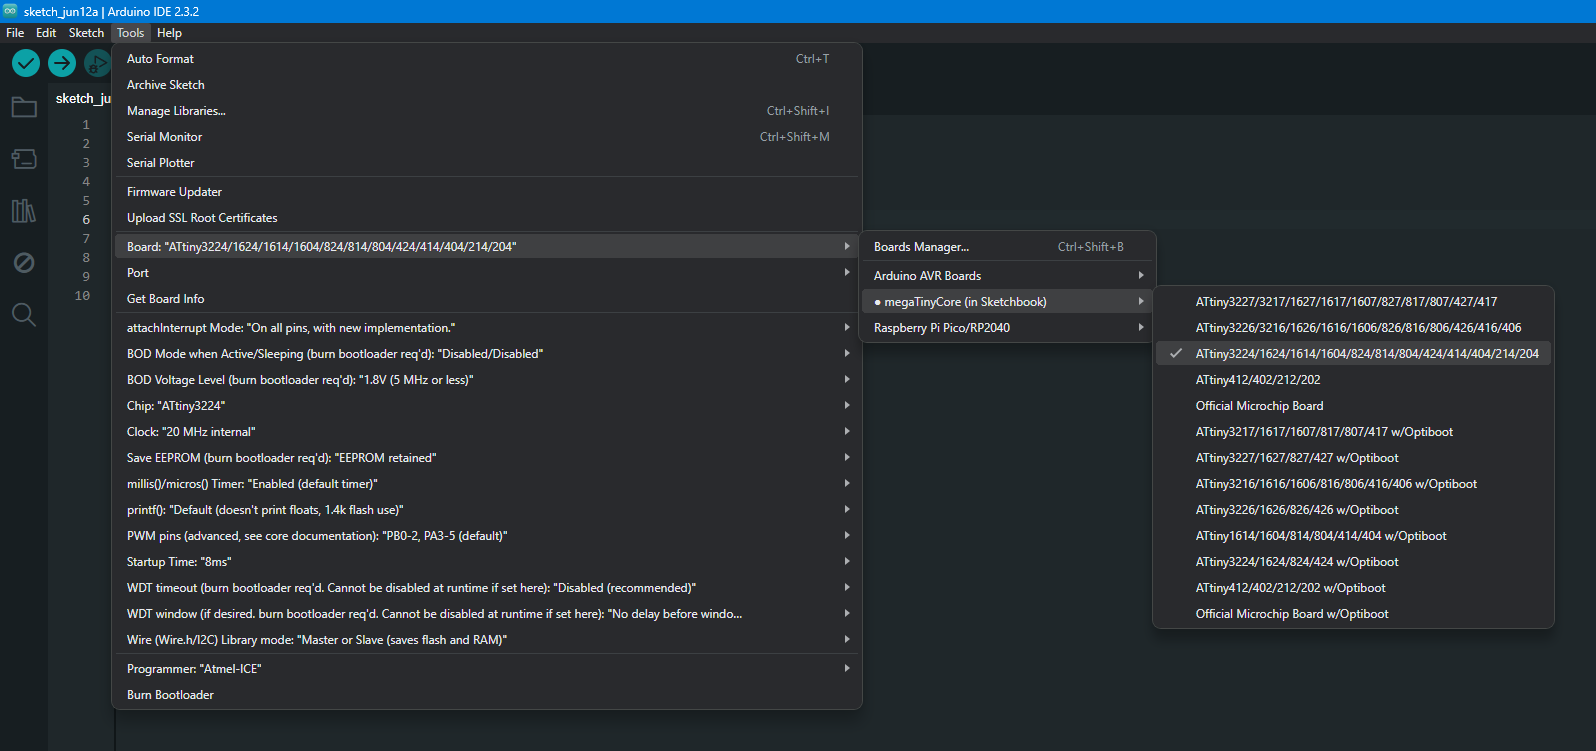Expand BOD Mode when Active/Sleeping submenu
The image size is (1596, 751).
coord(487,354)
